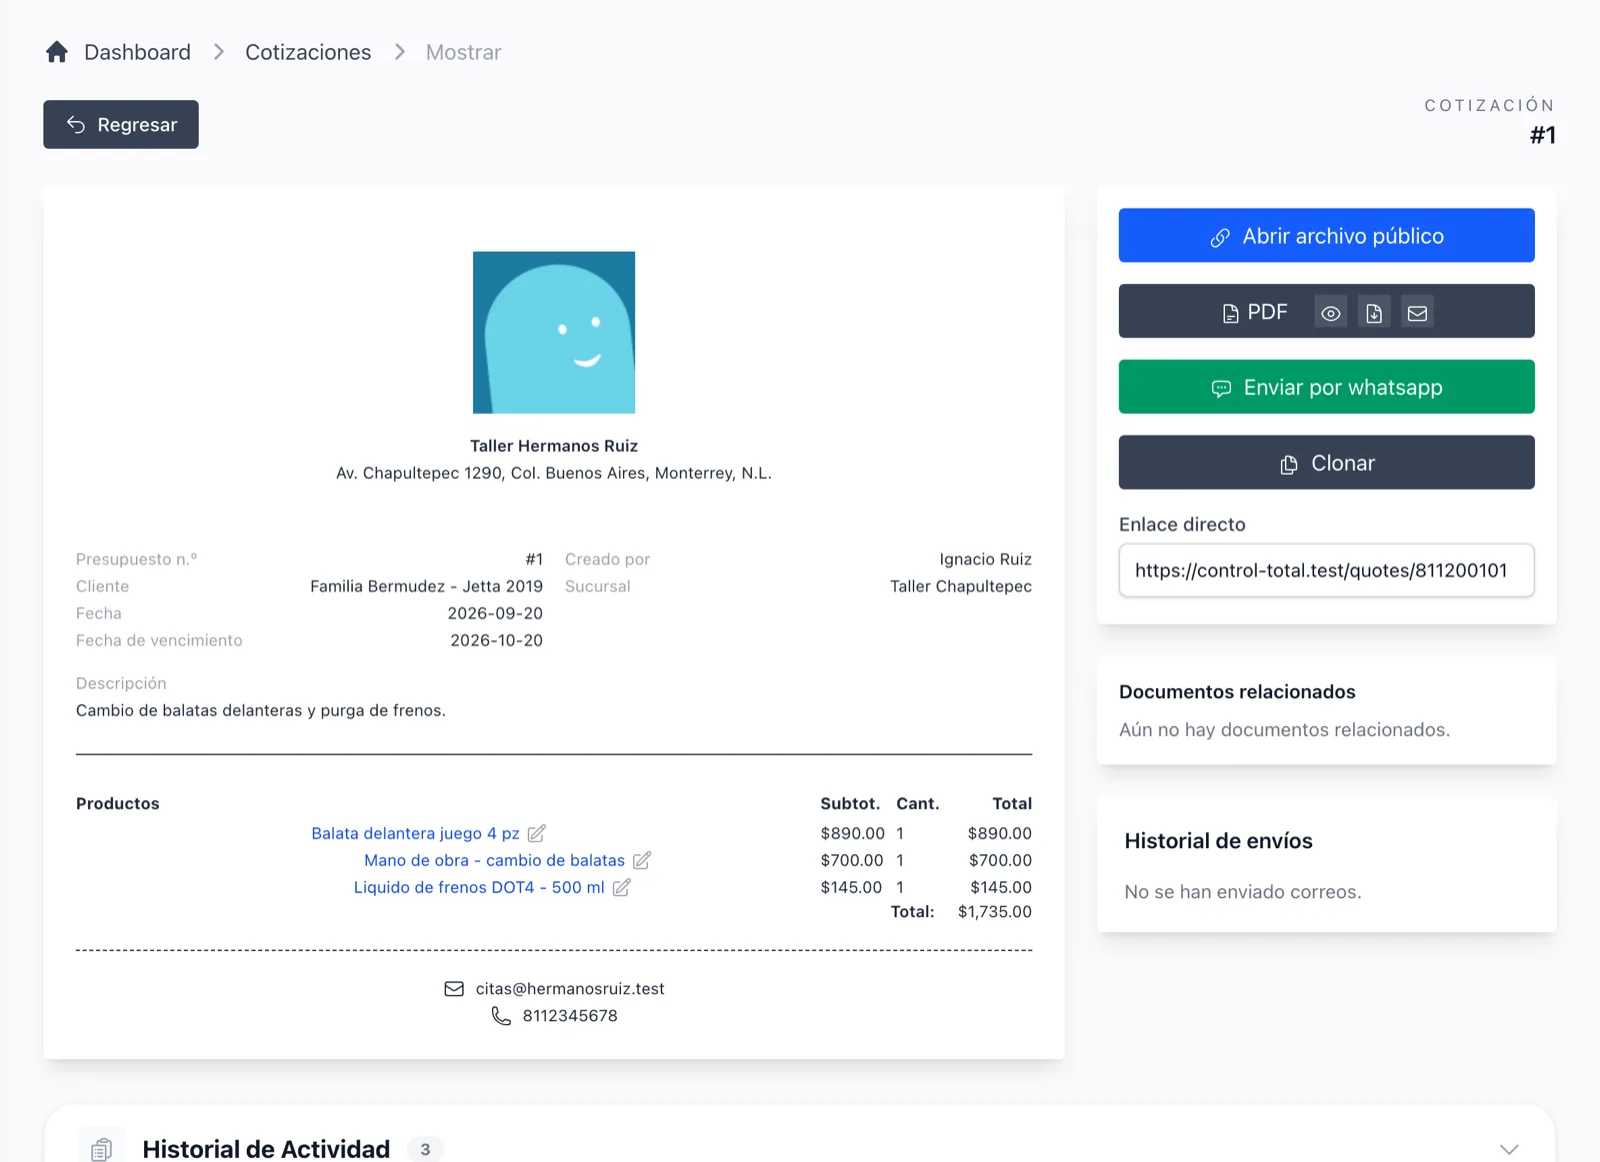Viewport: 1600px width, 1162px height.
Task: Download PDF using the file download icon
Action: tap(1374, 312)
